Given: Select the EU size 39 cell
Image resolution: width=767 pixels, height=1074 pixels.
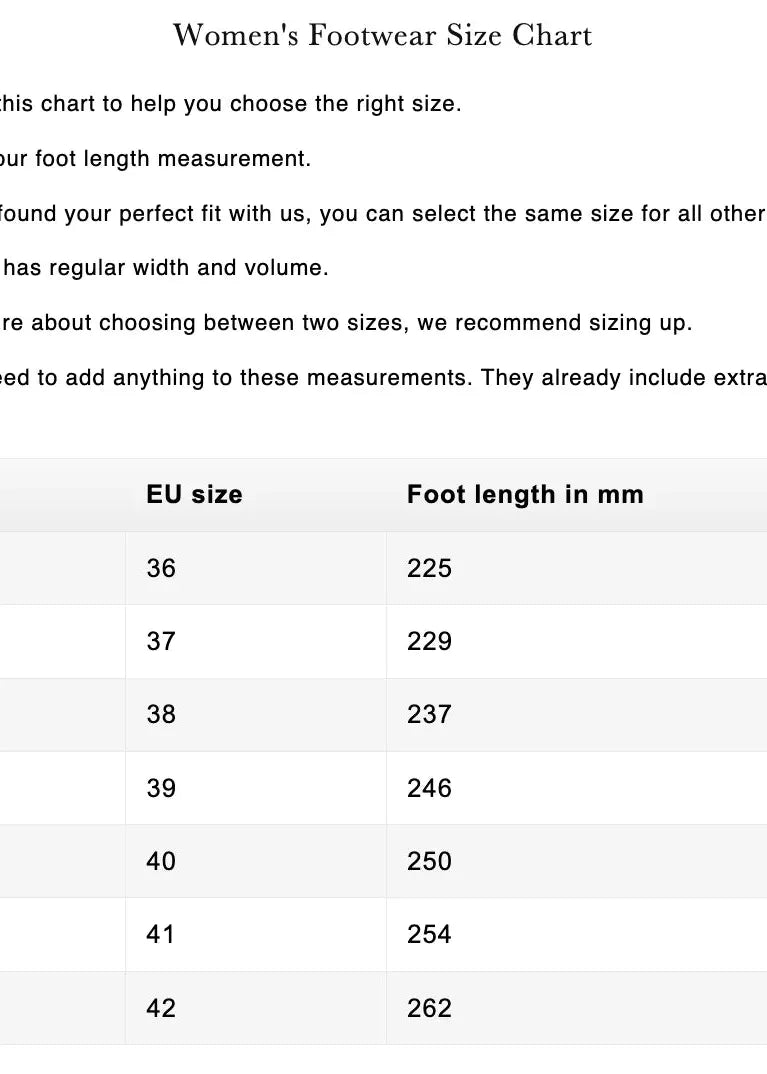Looking at the screenshot, I should 161,788.
